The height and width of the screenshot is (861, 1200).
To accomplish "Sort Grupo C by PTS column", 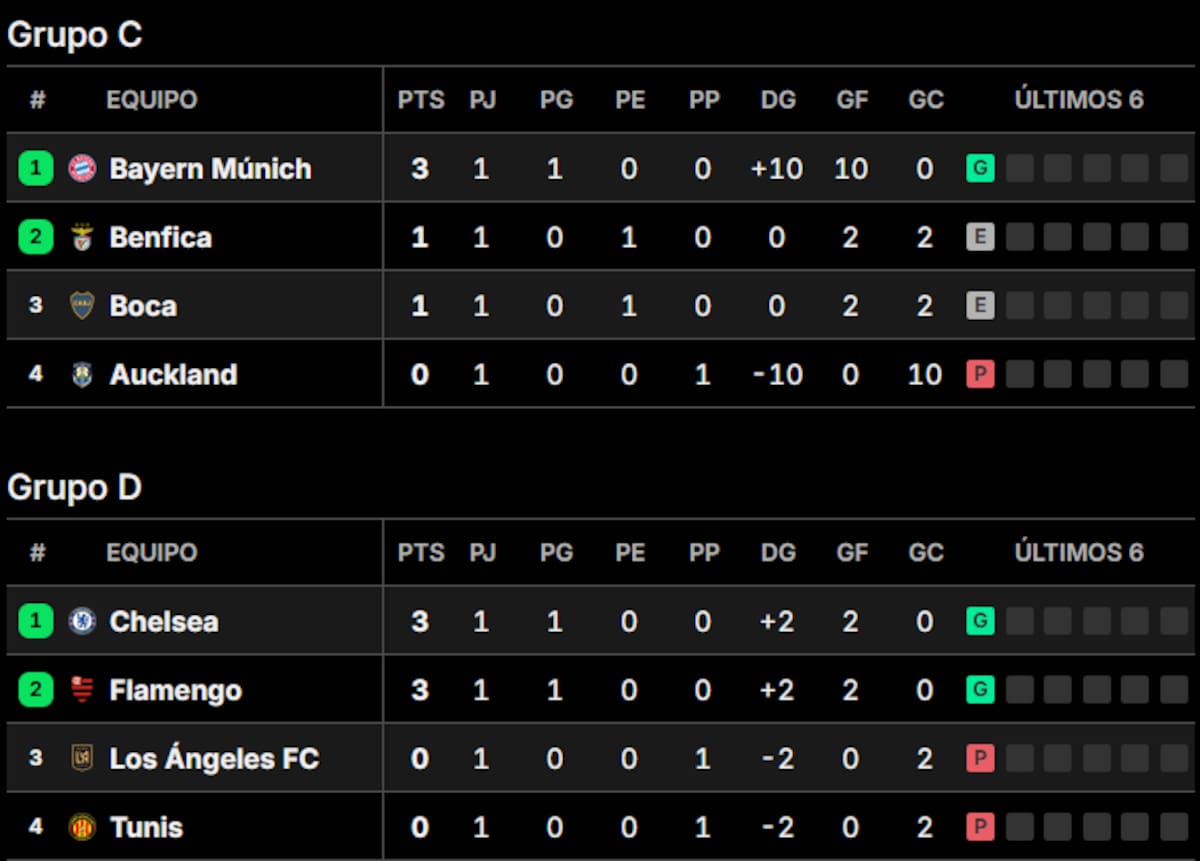I will [x=420, y=100].
